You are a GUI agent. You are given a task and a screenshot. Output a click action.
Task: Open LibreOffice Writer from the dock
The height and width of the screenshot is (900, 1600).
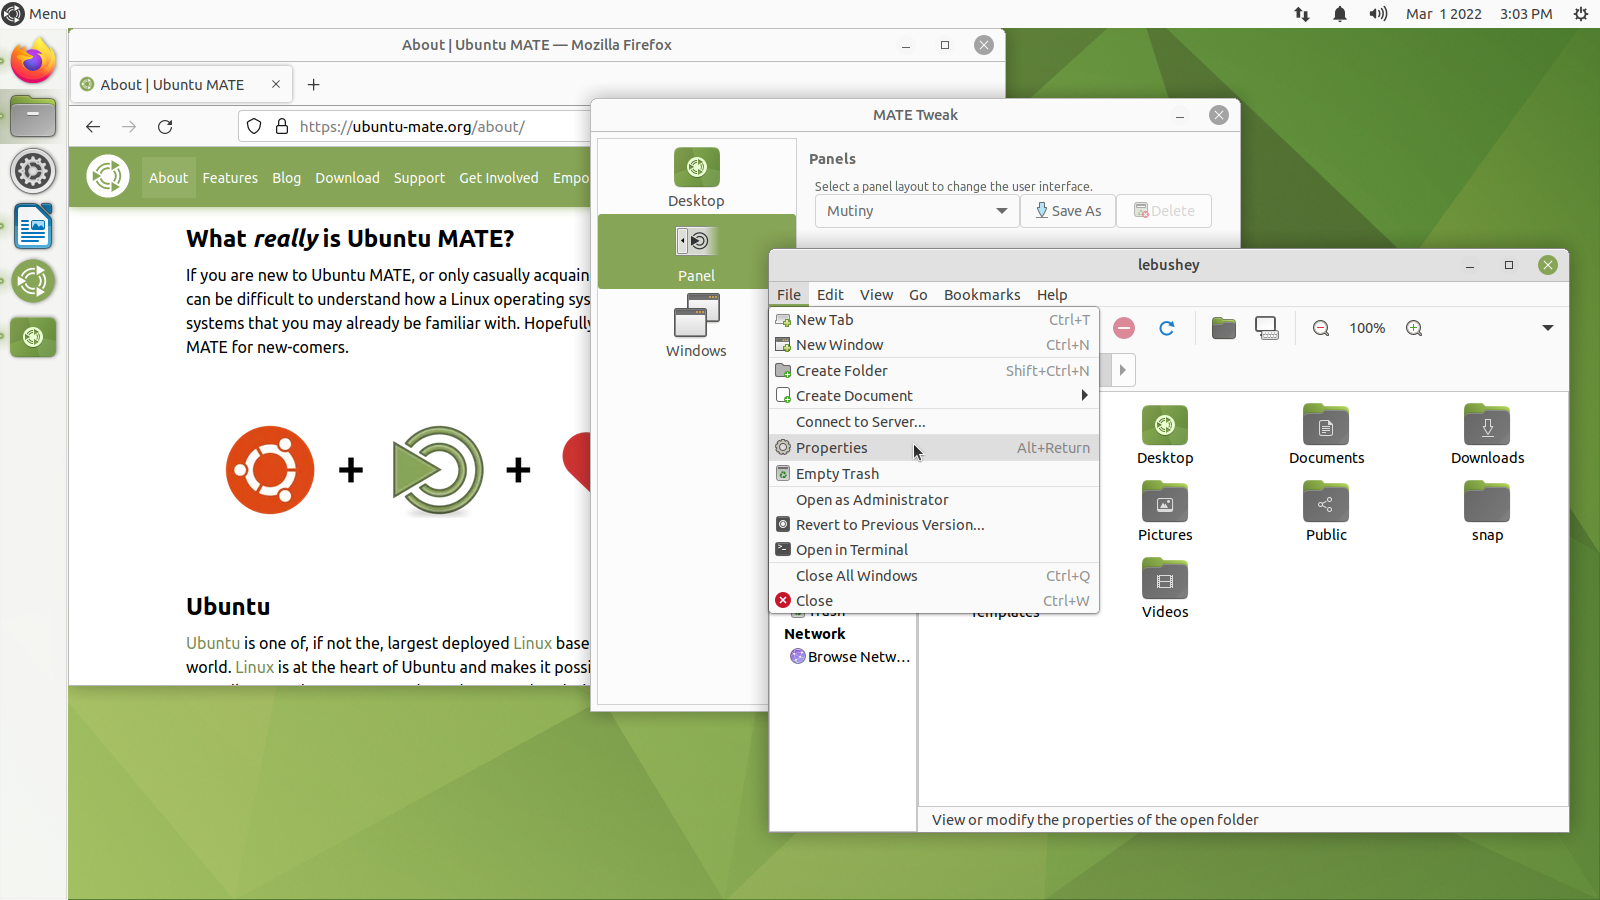click(x=33, y=227)
